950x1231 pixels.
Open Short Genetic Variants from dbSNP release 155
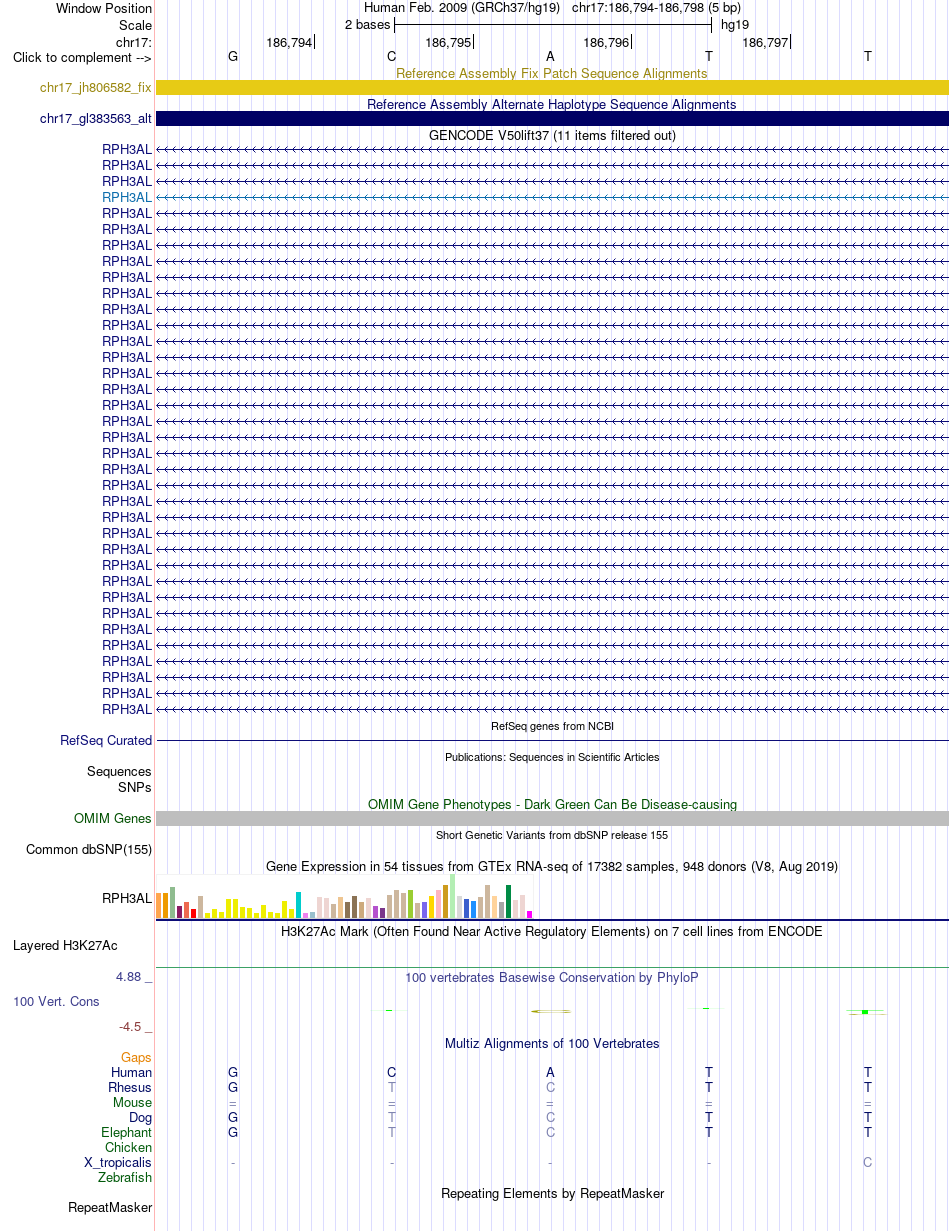click(552, 835)
